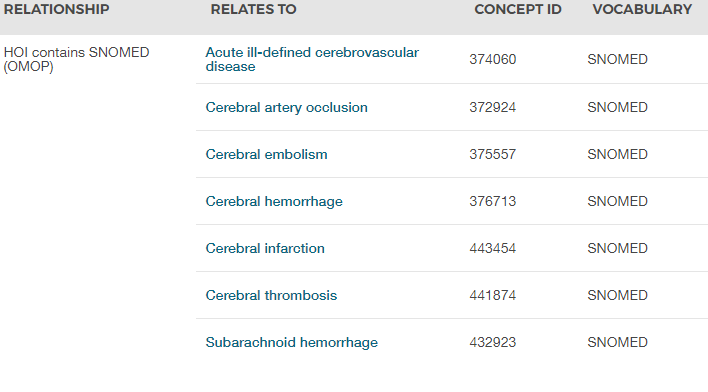This screenshot has height=392, width=708.
Task: Select concept ID 372924 cell
Action: [493, 107]
